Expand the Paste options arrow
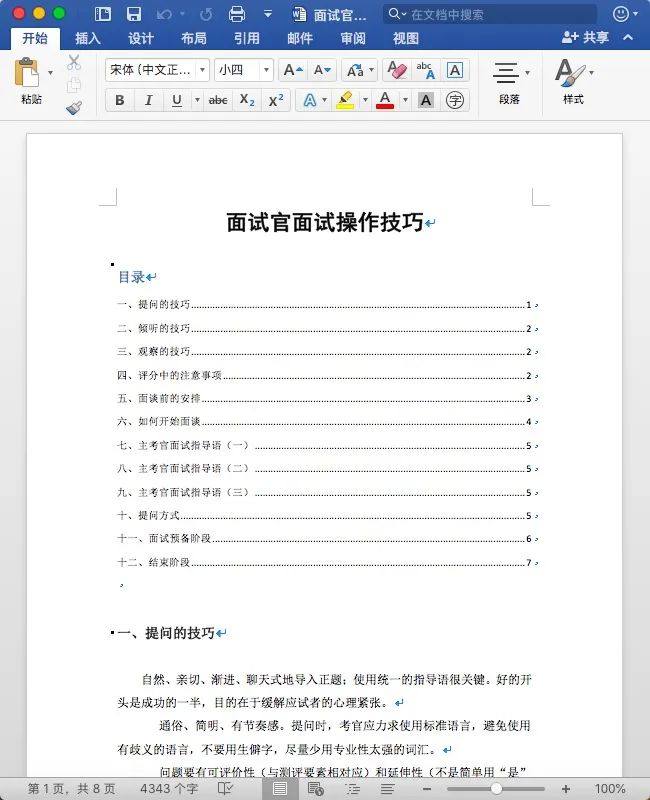Screen dimensions: 650x800 [x=51, y=72]
